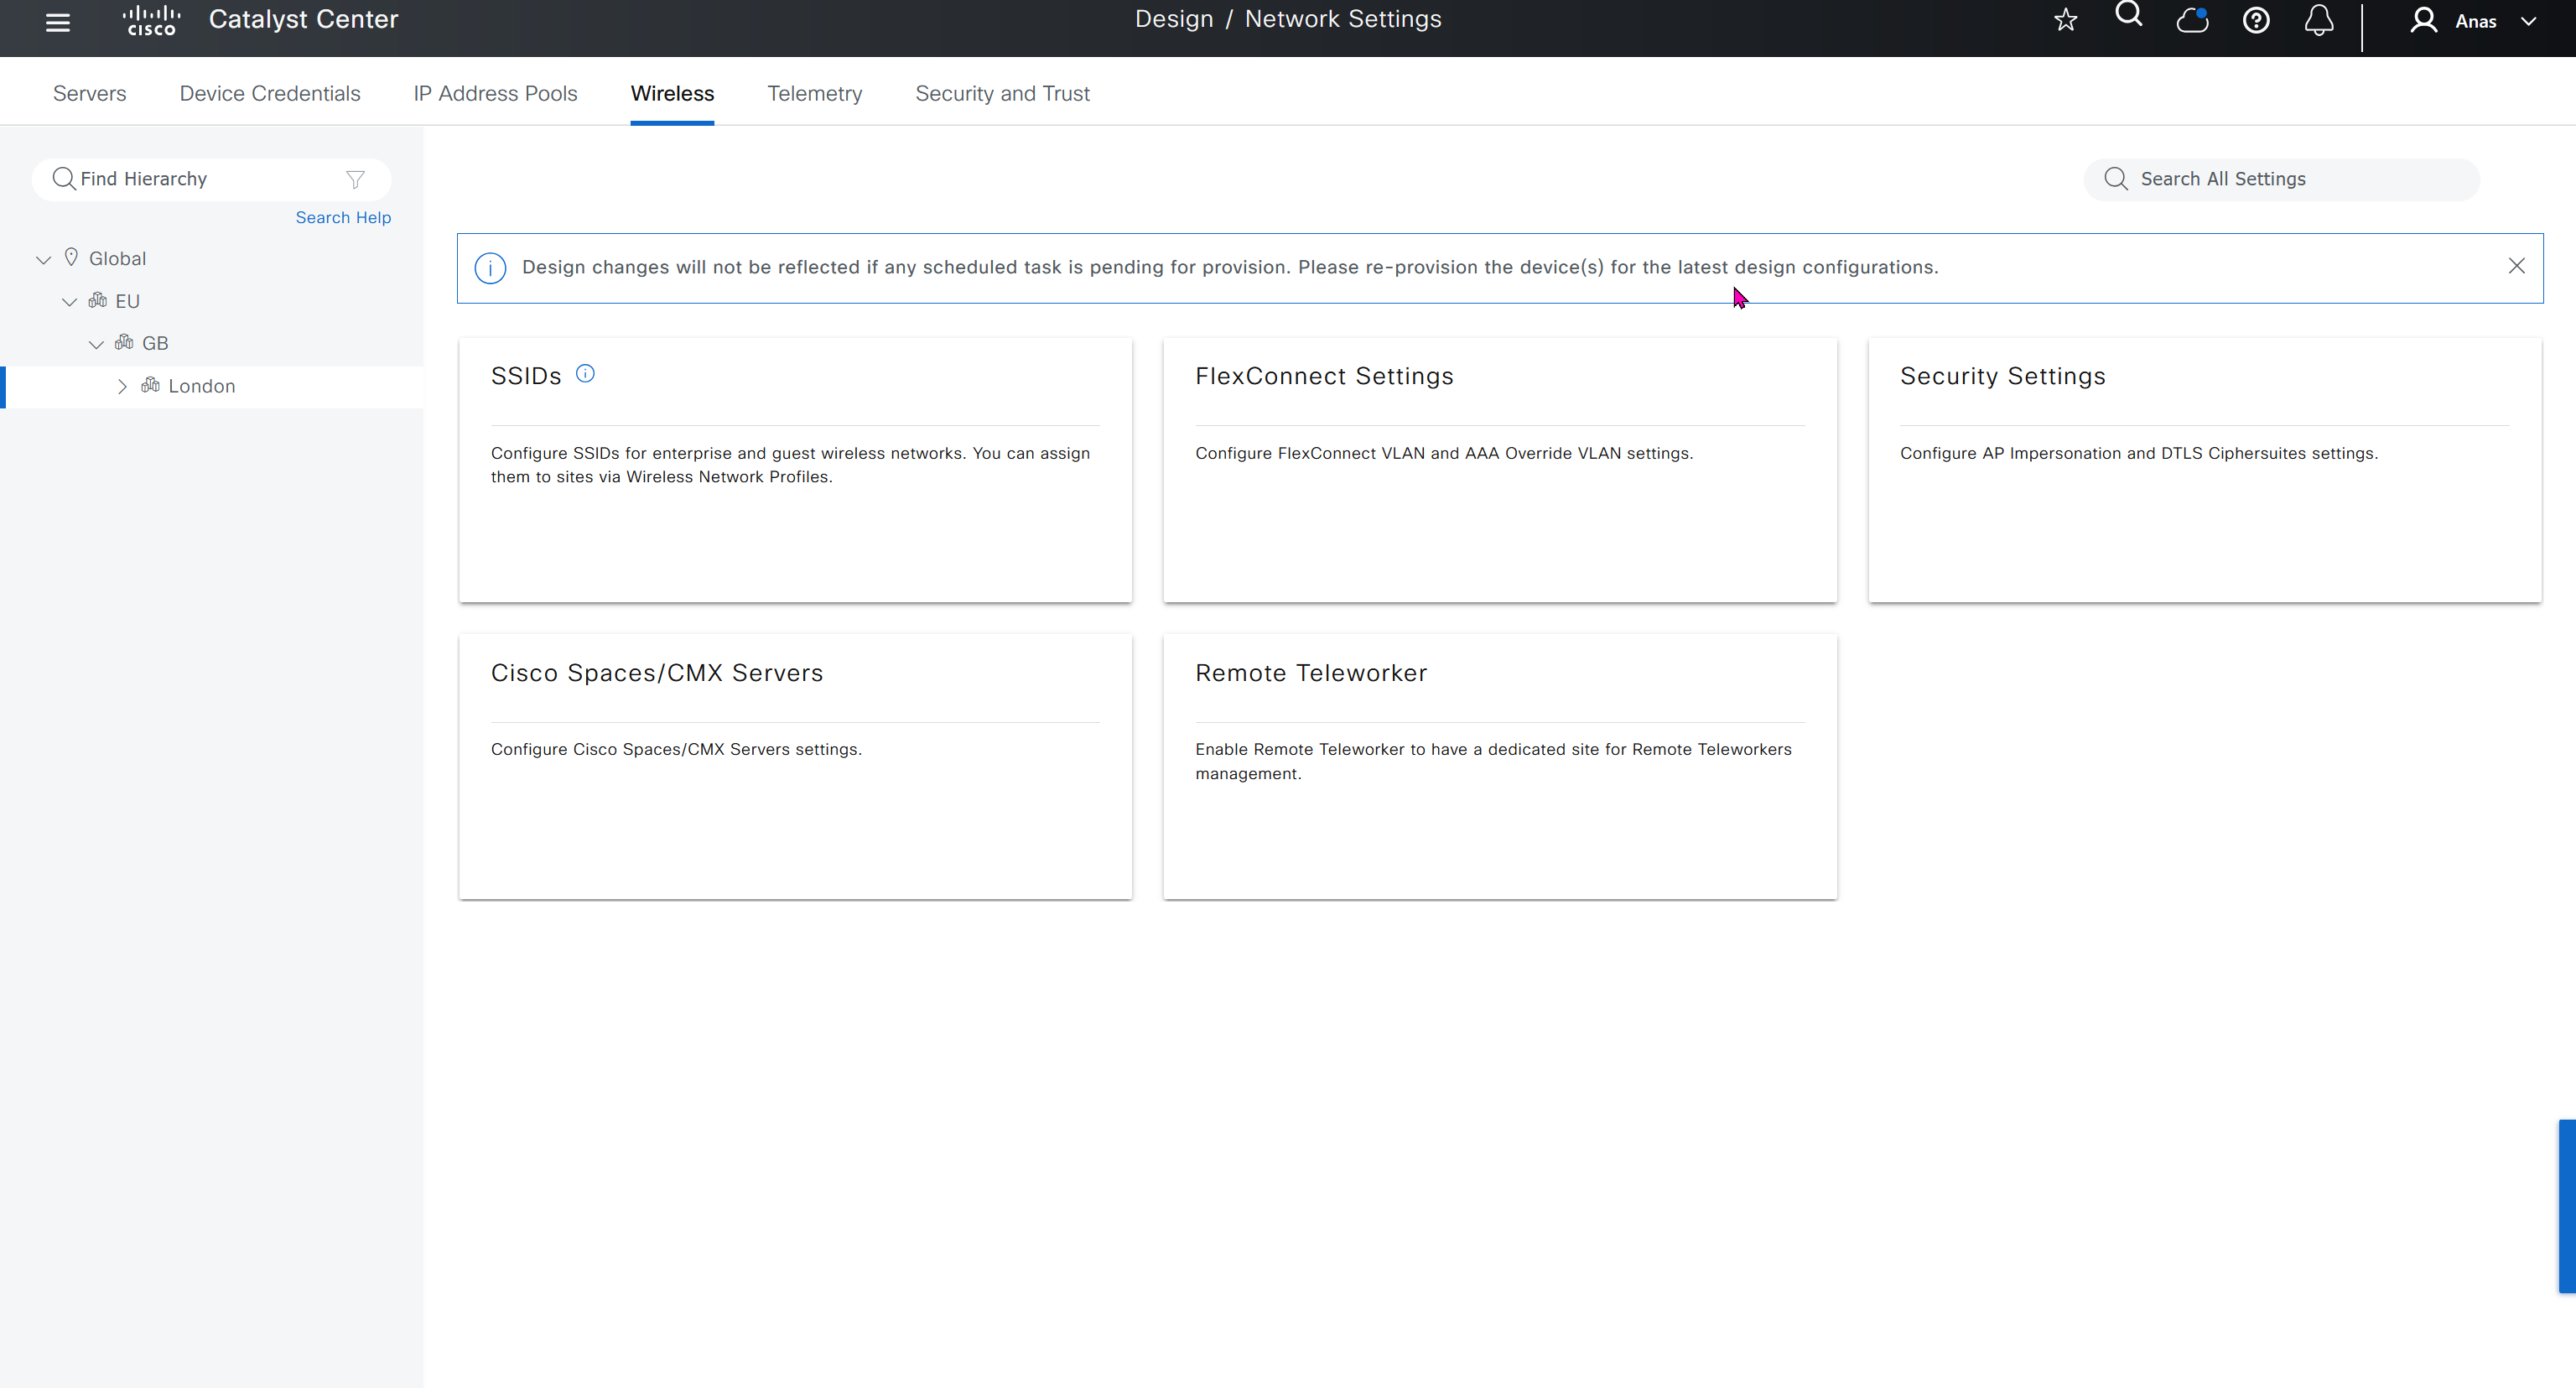
Task: Collapse the EU site node
Action: click(x=69, y=302)
